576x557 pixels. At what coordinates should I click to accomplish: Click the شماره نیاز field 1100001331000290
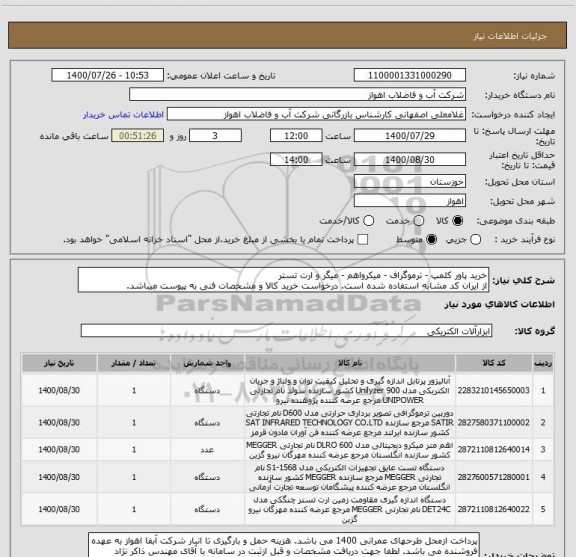[410, 75]
